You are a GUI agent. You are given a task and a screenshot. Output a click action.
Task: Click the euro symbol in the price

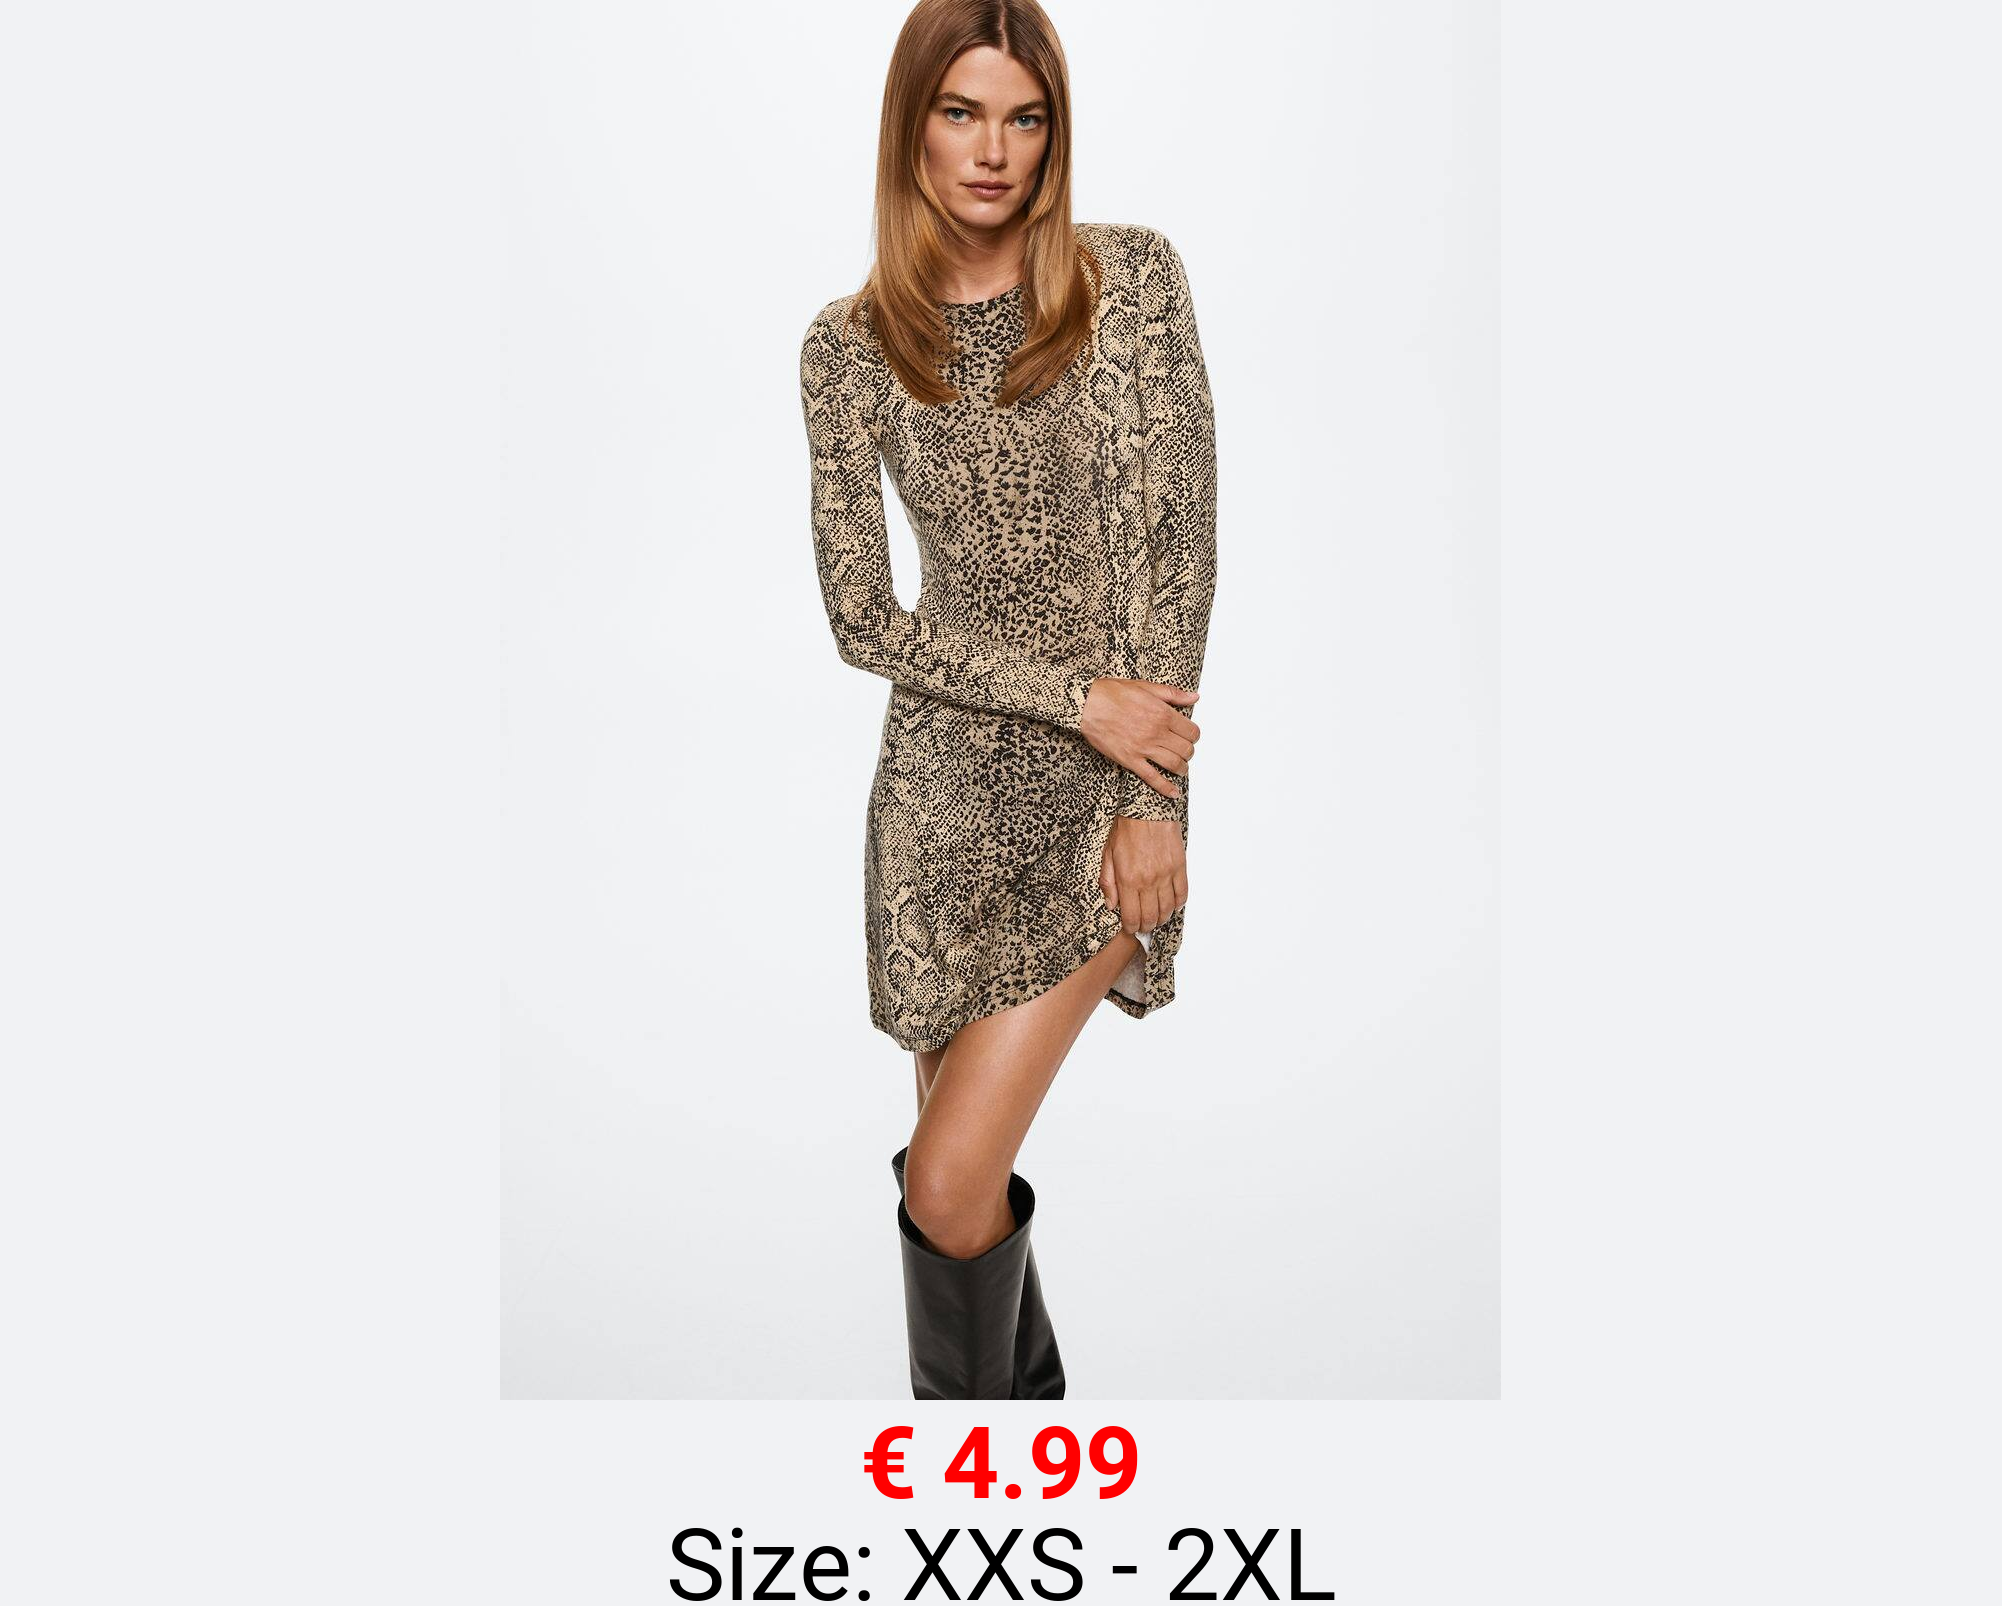(x=889, y=1464)
